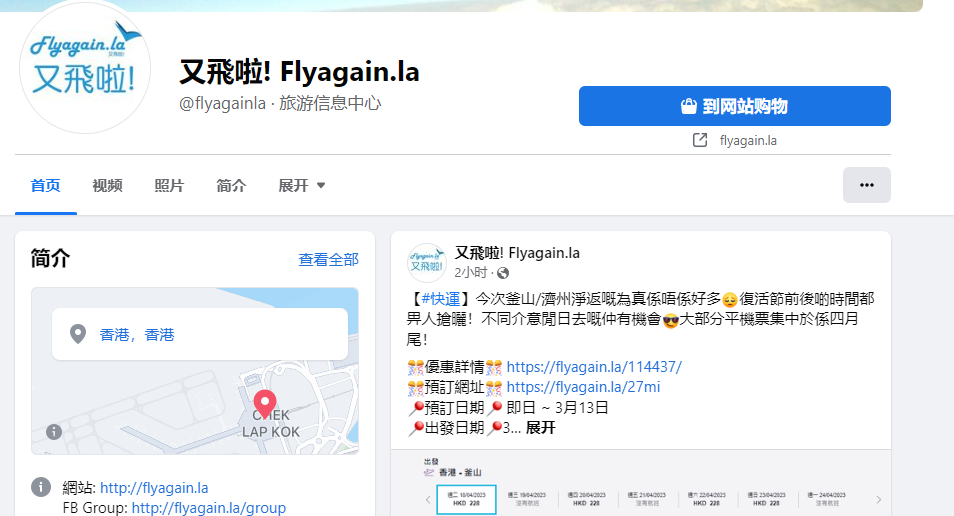Select the 22/04/2023 fare cell
The width and height of the screenshot is (954, 516).
pyautogui.click(x=706, y=499)
